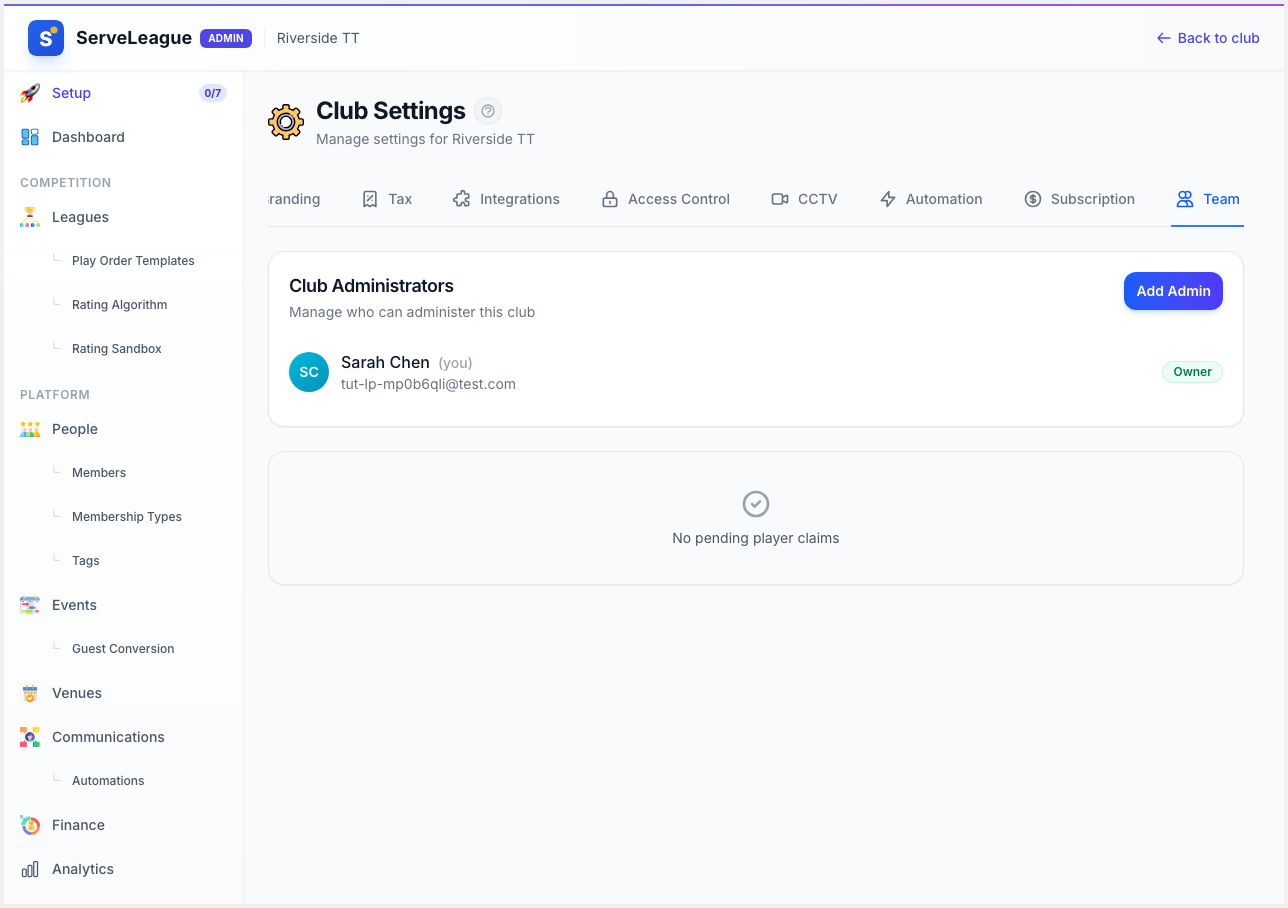This screenshot has width=1288, height=908.
Task: Open Guest Conversion under Events
Action: (123, 649)
